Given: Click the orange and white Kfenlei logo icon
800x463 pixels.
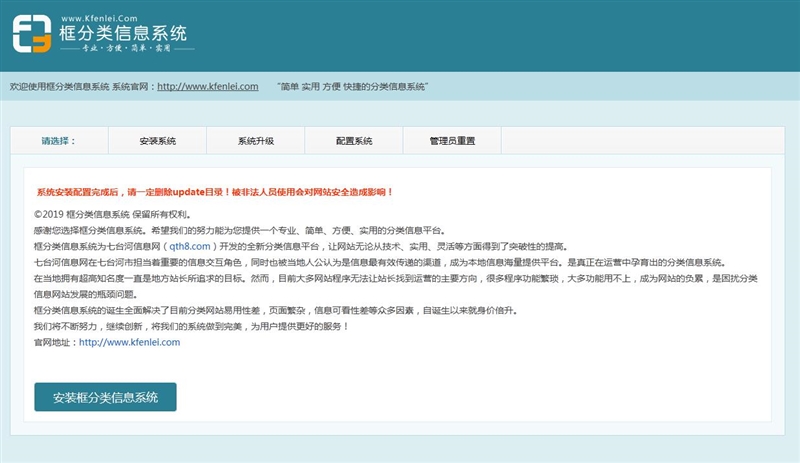Looking at the screenshot, I should [x=31, y=33].
